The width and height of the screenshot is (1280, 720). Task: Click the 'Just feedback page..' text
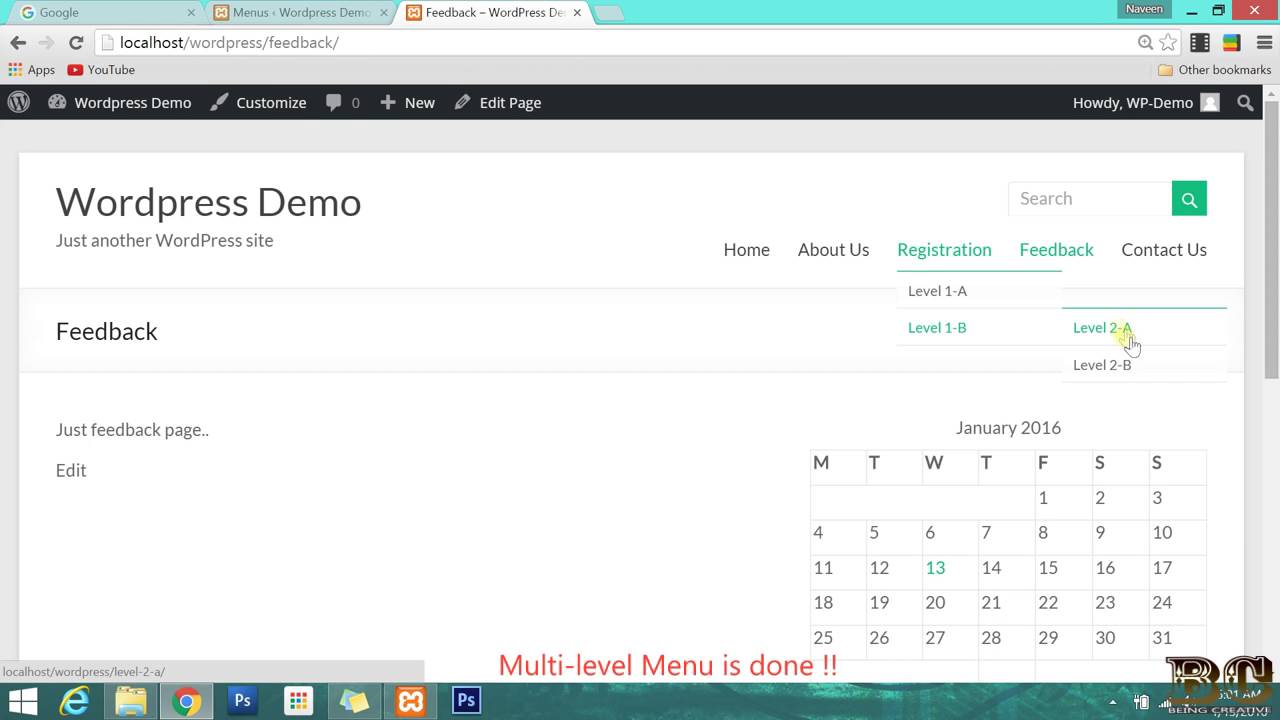click(x=132, y=430)
